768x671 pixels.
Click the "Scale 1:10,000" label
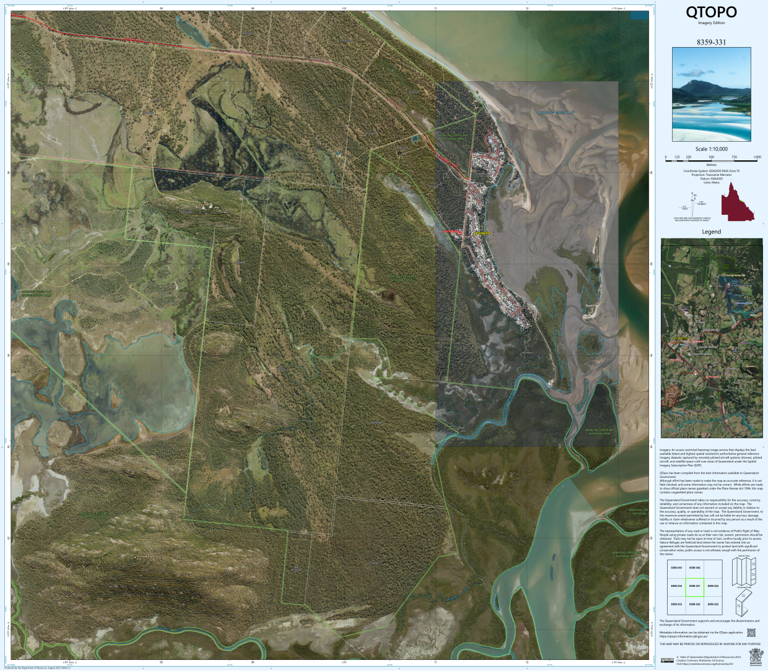pos(711,149)
